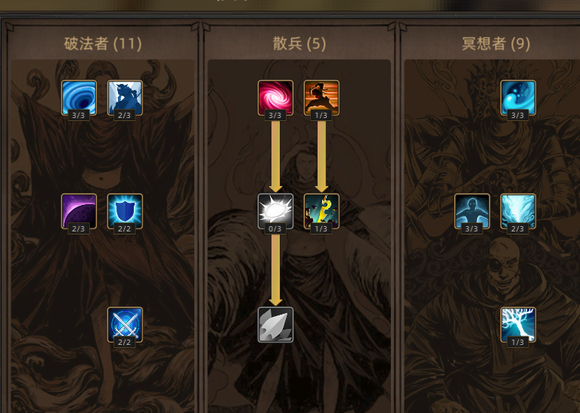Screen dimensions: 580x413
Task: Select the pink swirl skill icon
Action: [276, 98]
